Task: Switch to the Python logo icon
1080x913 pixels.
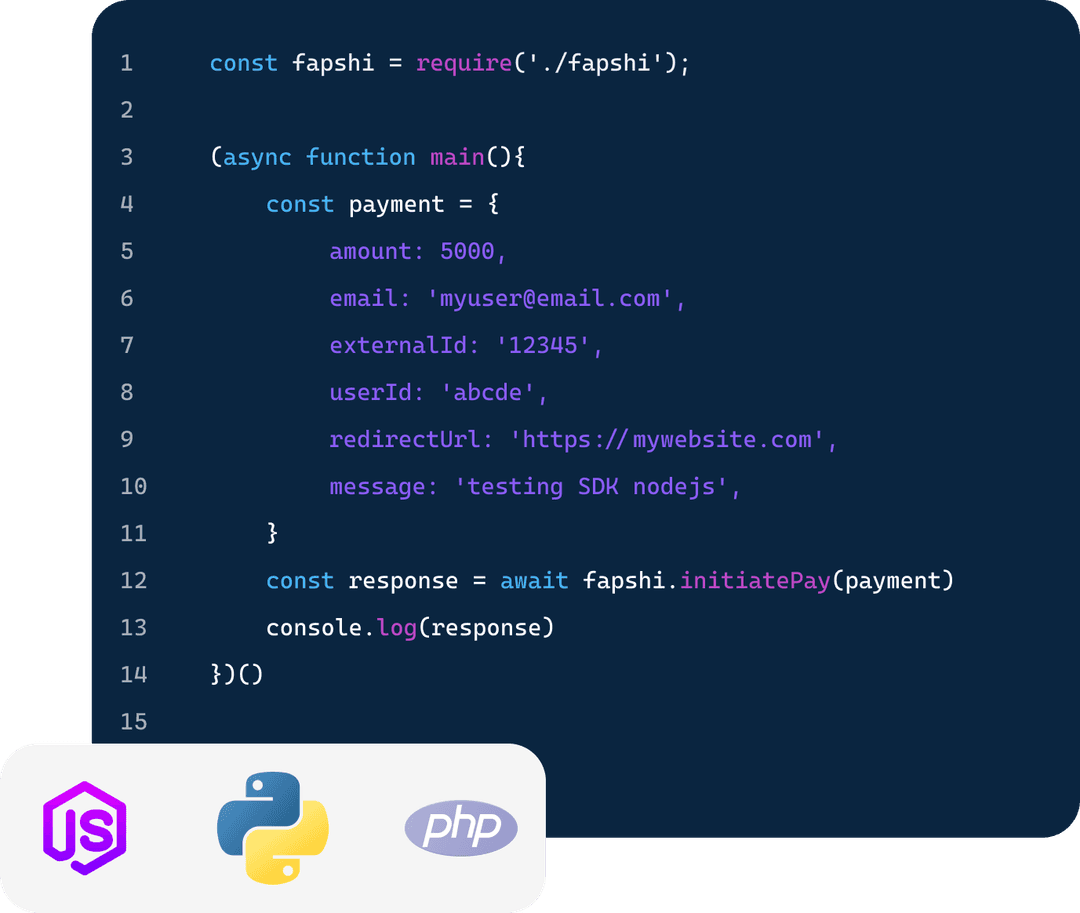Action: click(273, 828)
